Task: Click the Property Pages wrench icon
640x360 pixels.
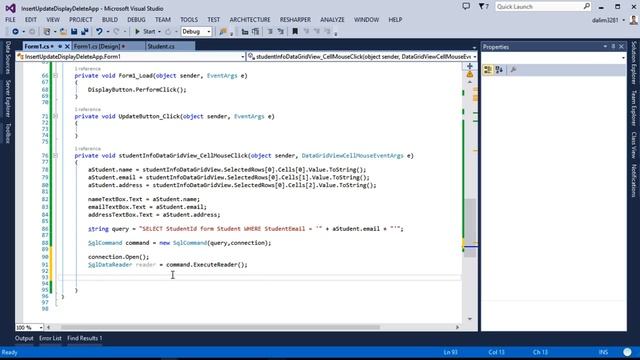Action: tap(513, 70)
